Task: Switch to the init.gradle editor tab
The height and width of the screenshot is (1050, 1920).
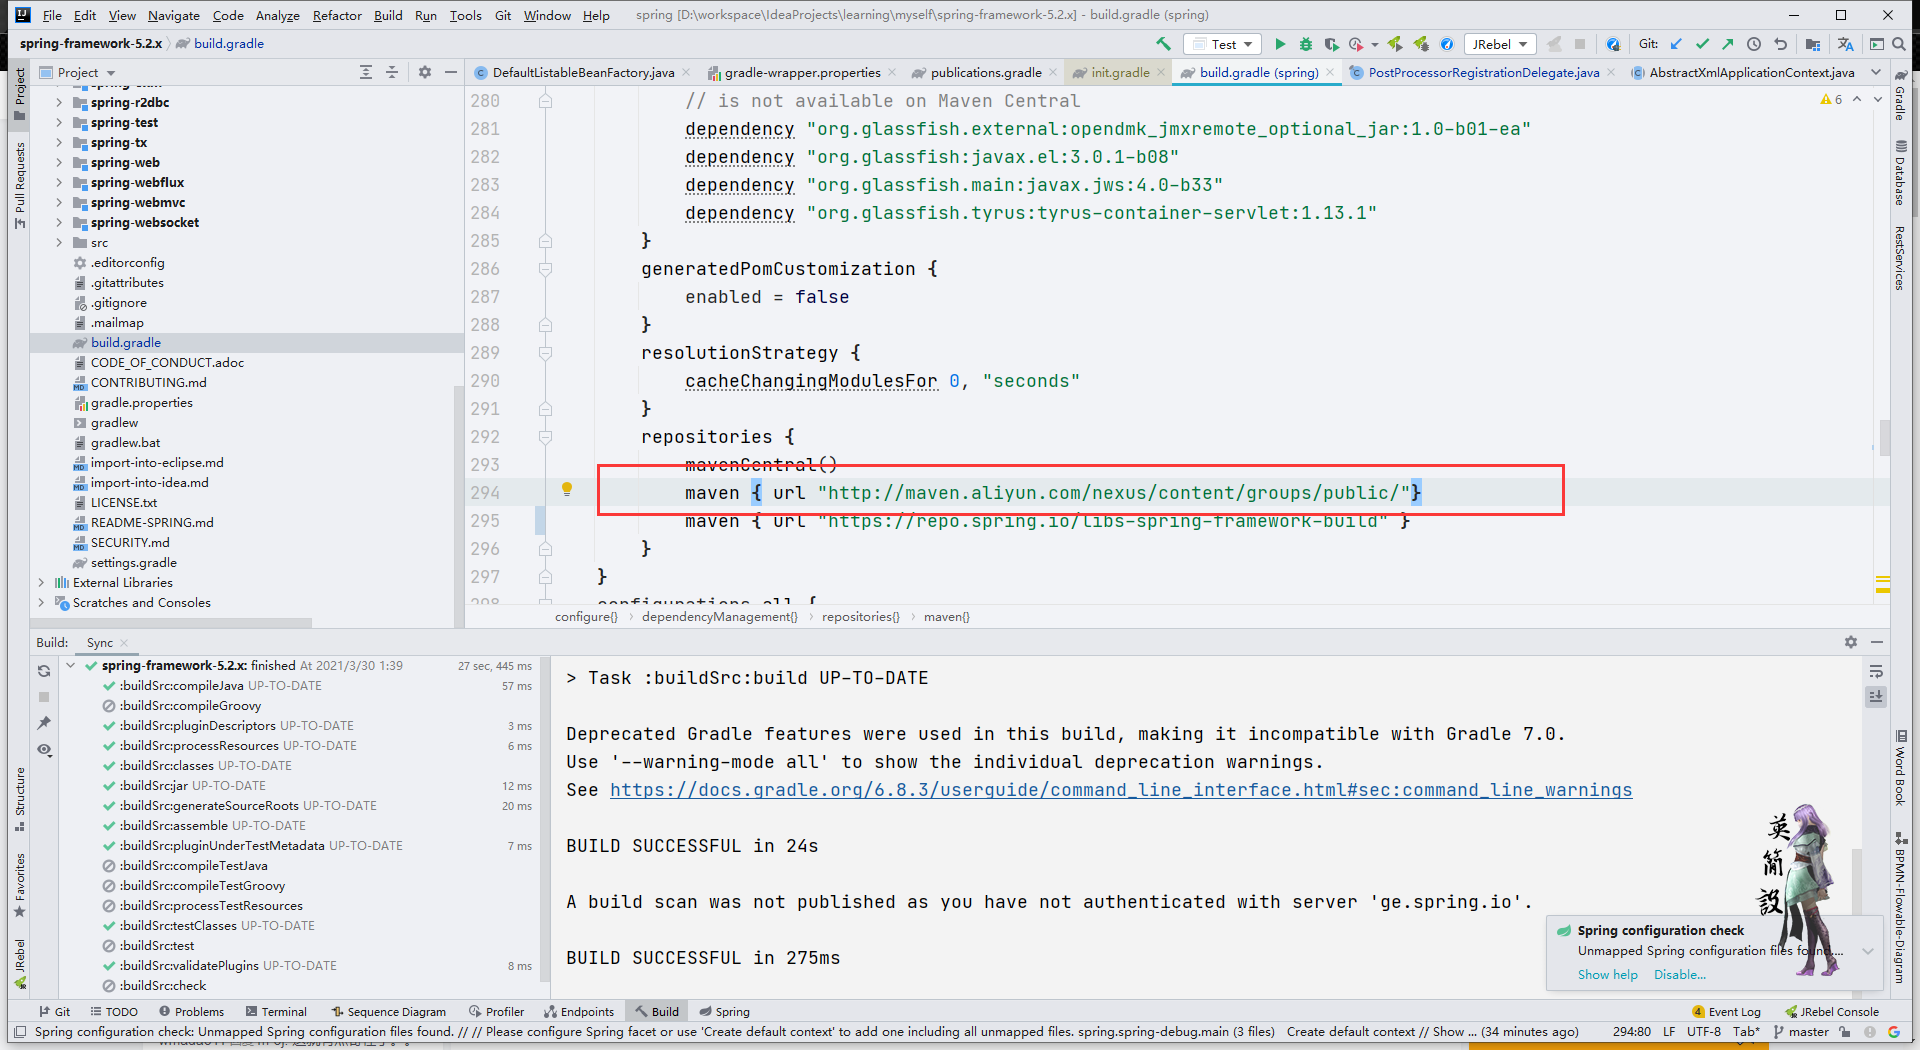Action: [1117, 72]
